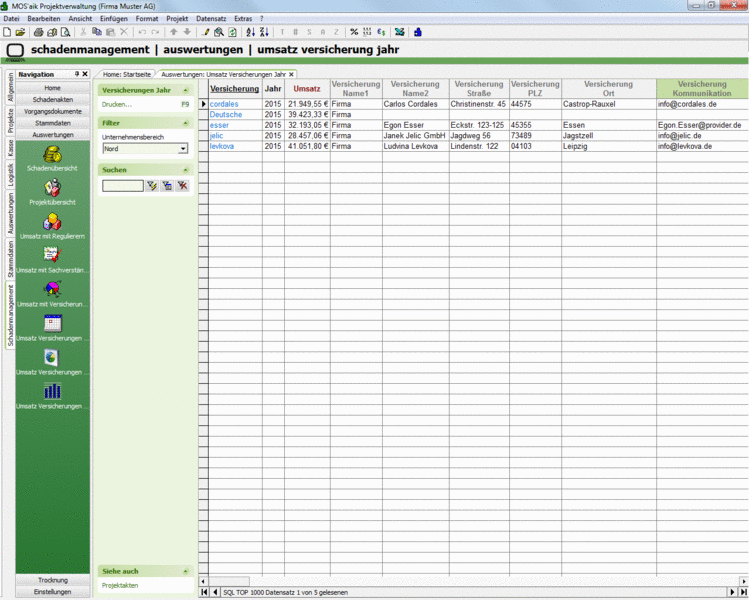Click the Open folder toolbar icon
Screen dimensions: 749x600
20,32
